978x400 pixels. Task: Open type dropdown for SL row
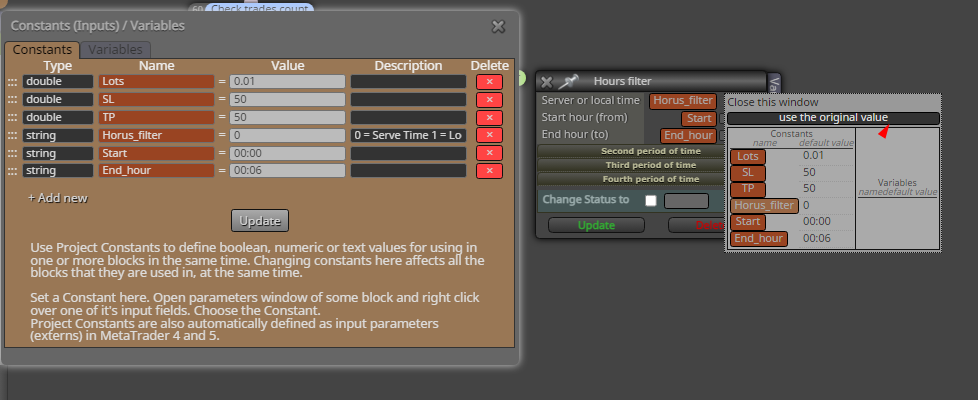click(x=57, y=100)
